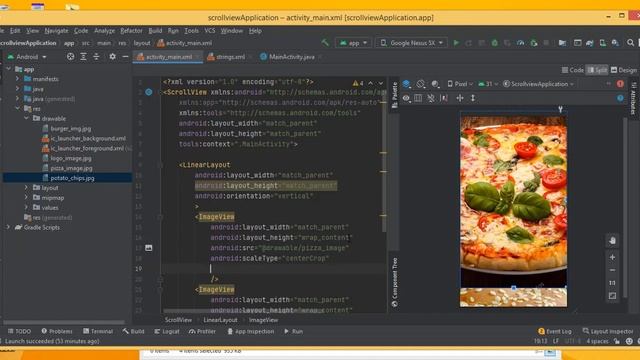
Task: Toggle the Attributes side panel
Action: (x=633, y=98)
